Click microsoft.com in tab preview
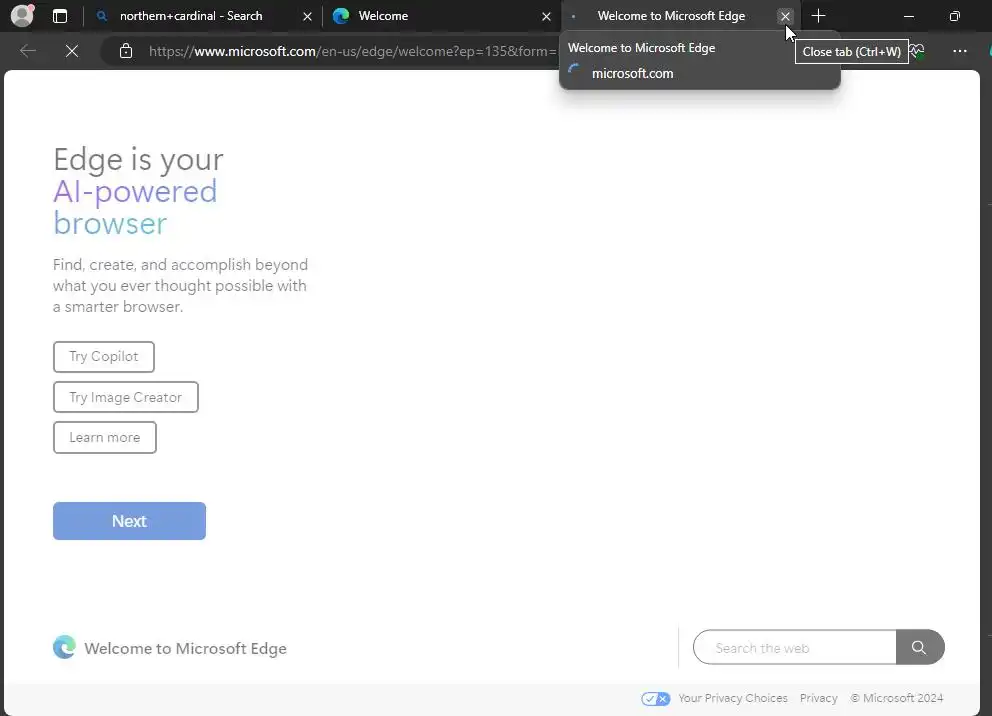992x716 pixels. [x=633, y=73]
